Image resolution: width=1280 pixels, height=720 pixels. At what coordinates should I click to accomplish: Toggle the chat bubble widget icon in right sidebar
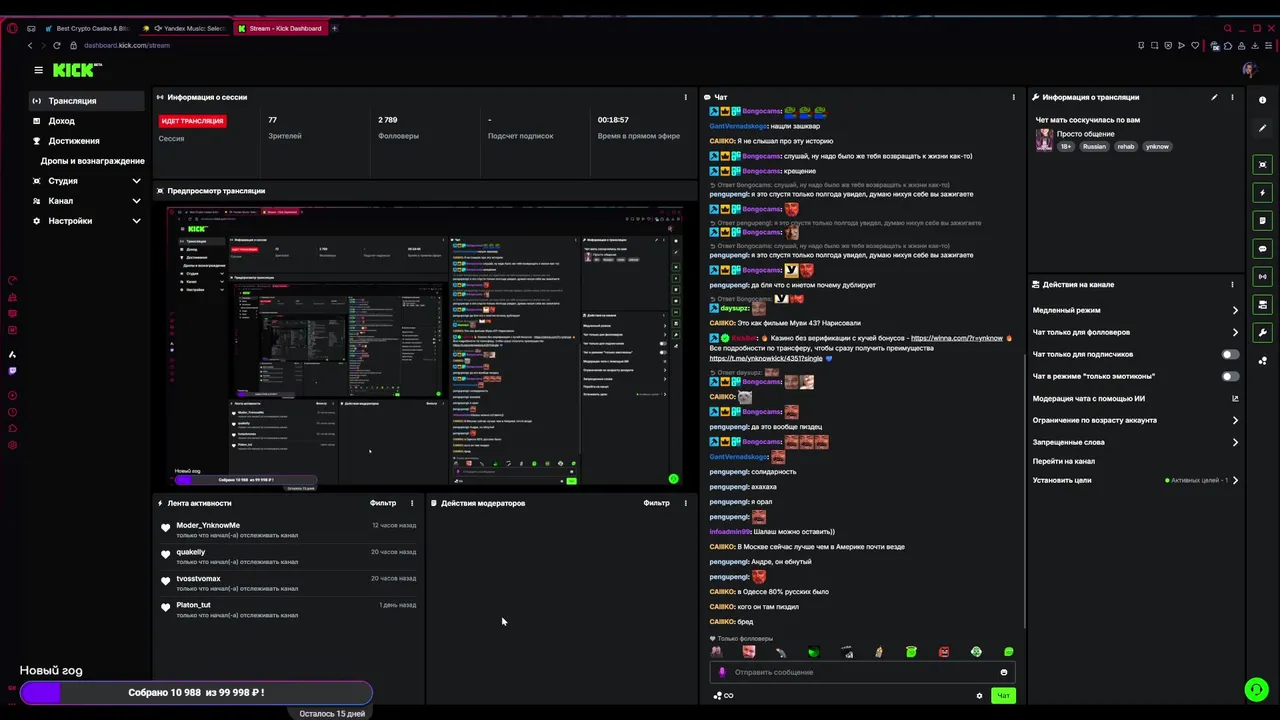click(x=1262, y=249)
